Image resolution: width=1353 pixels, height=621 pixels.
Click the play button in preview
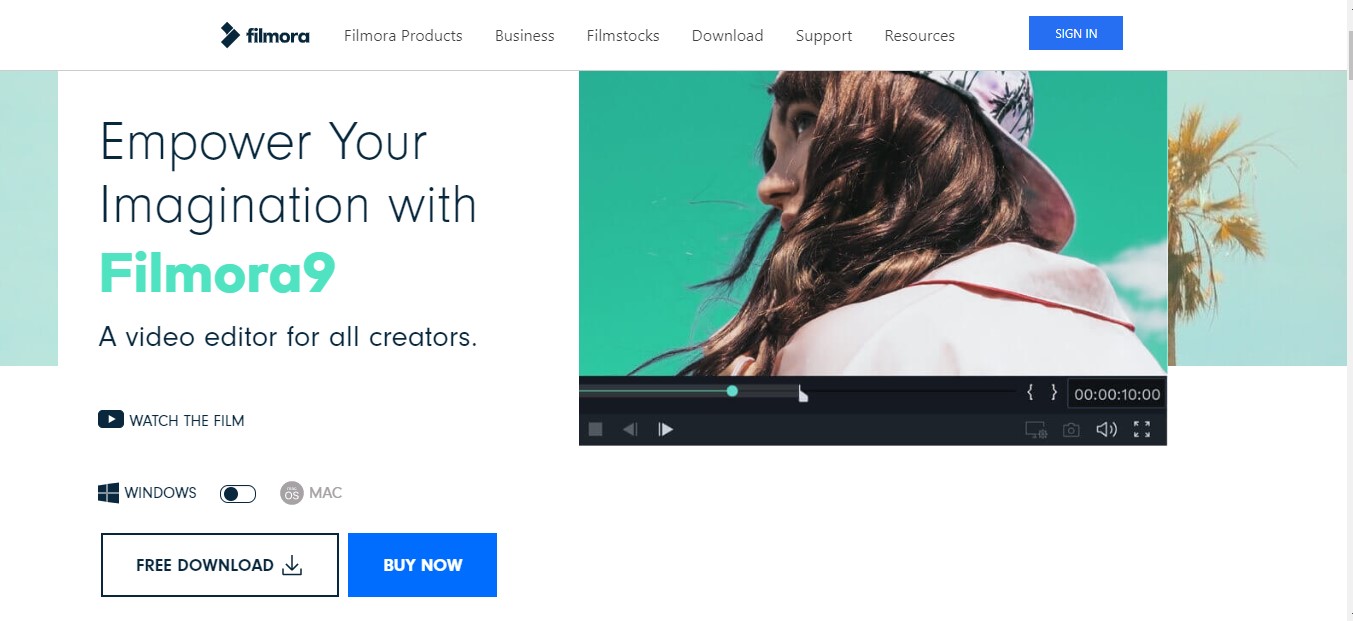coord(665,429)
